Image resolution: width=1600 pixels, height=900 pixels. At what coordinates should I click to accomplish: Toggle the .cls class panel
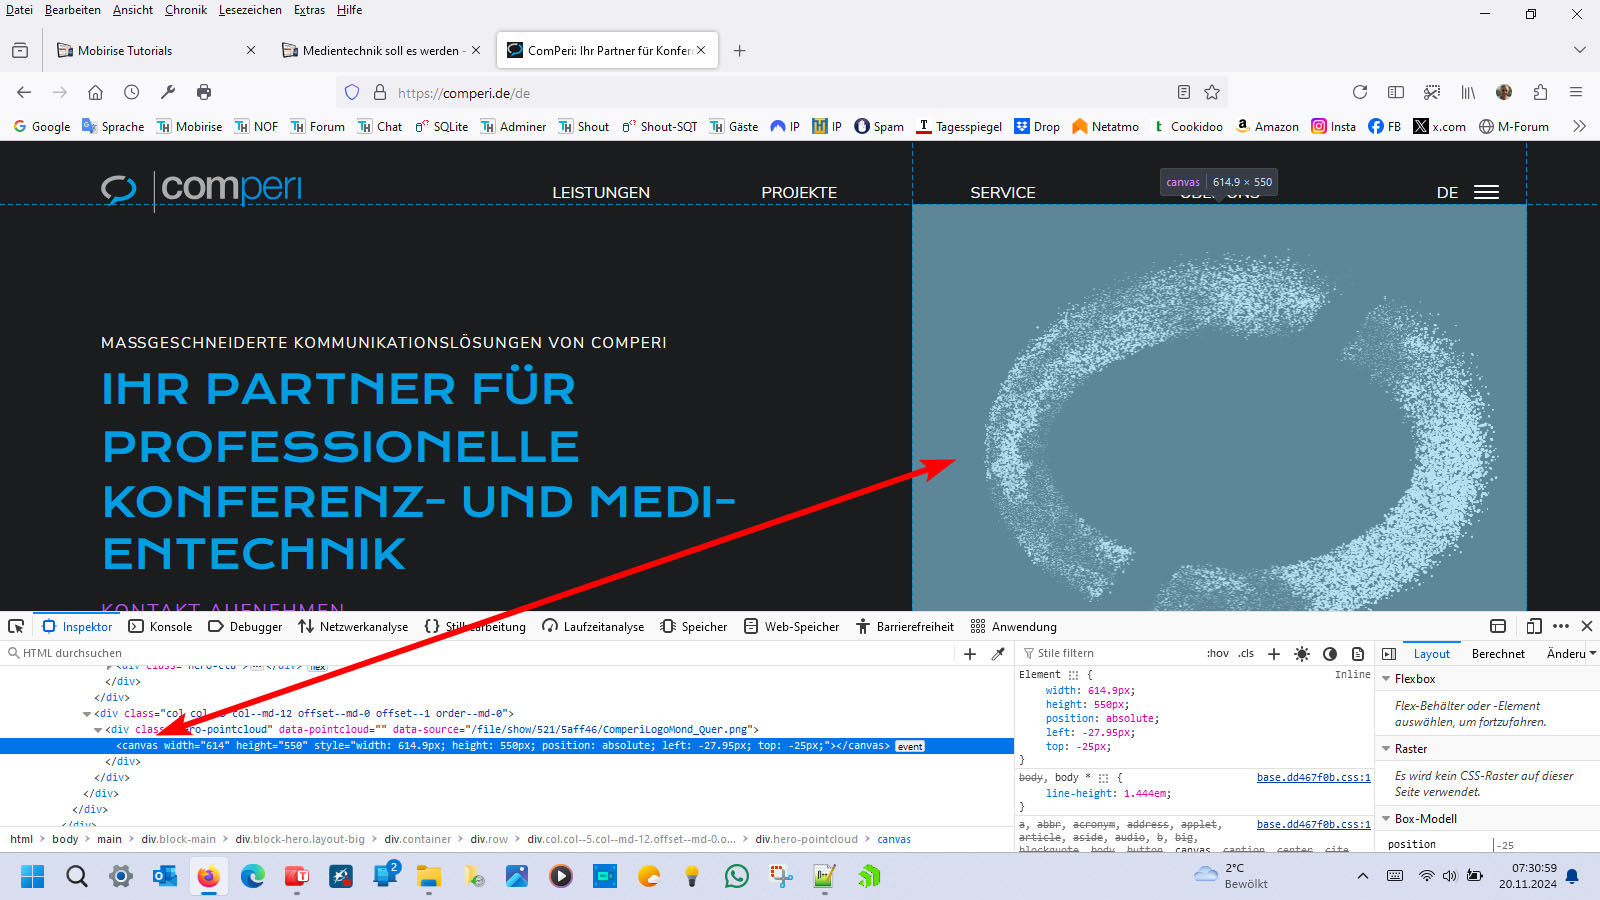[1246, 654]
